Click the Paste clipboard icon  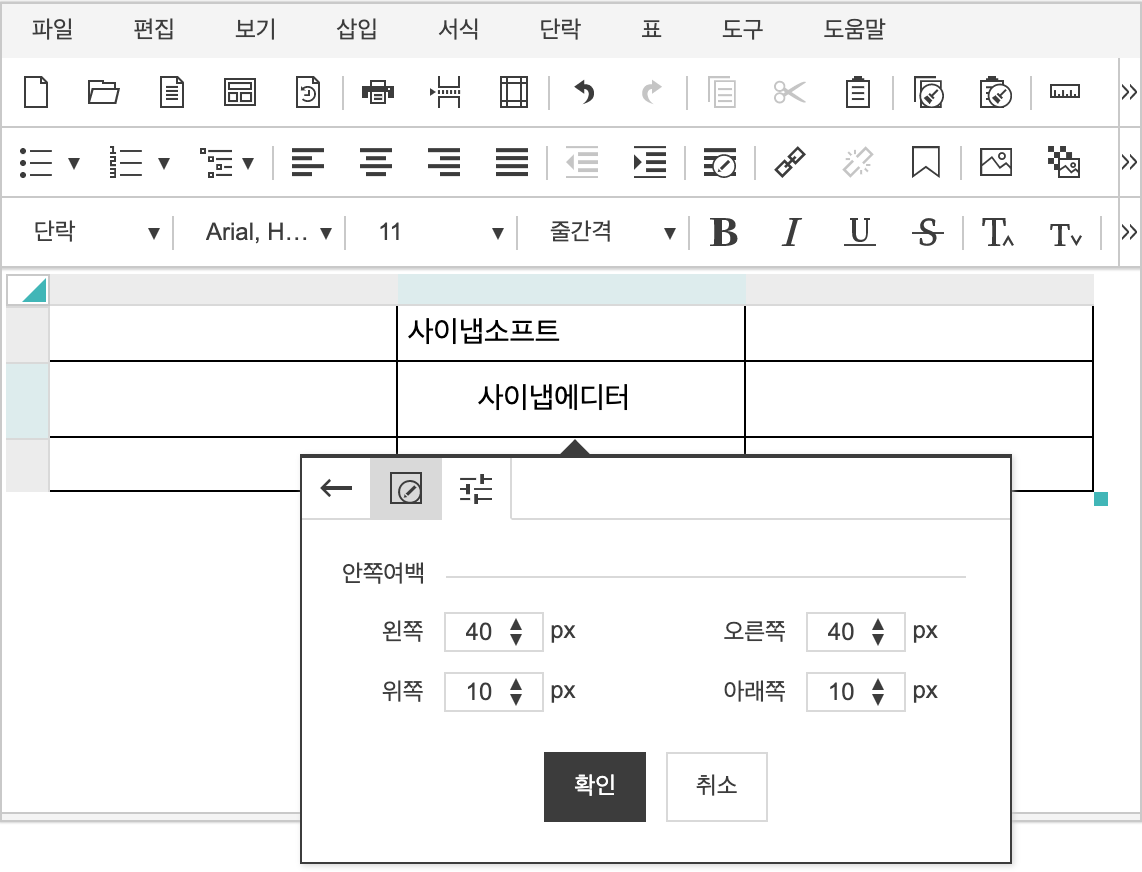click(x=857, y=92)
